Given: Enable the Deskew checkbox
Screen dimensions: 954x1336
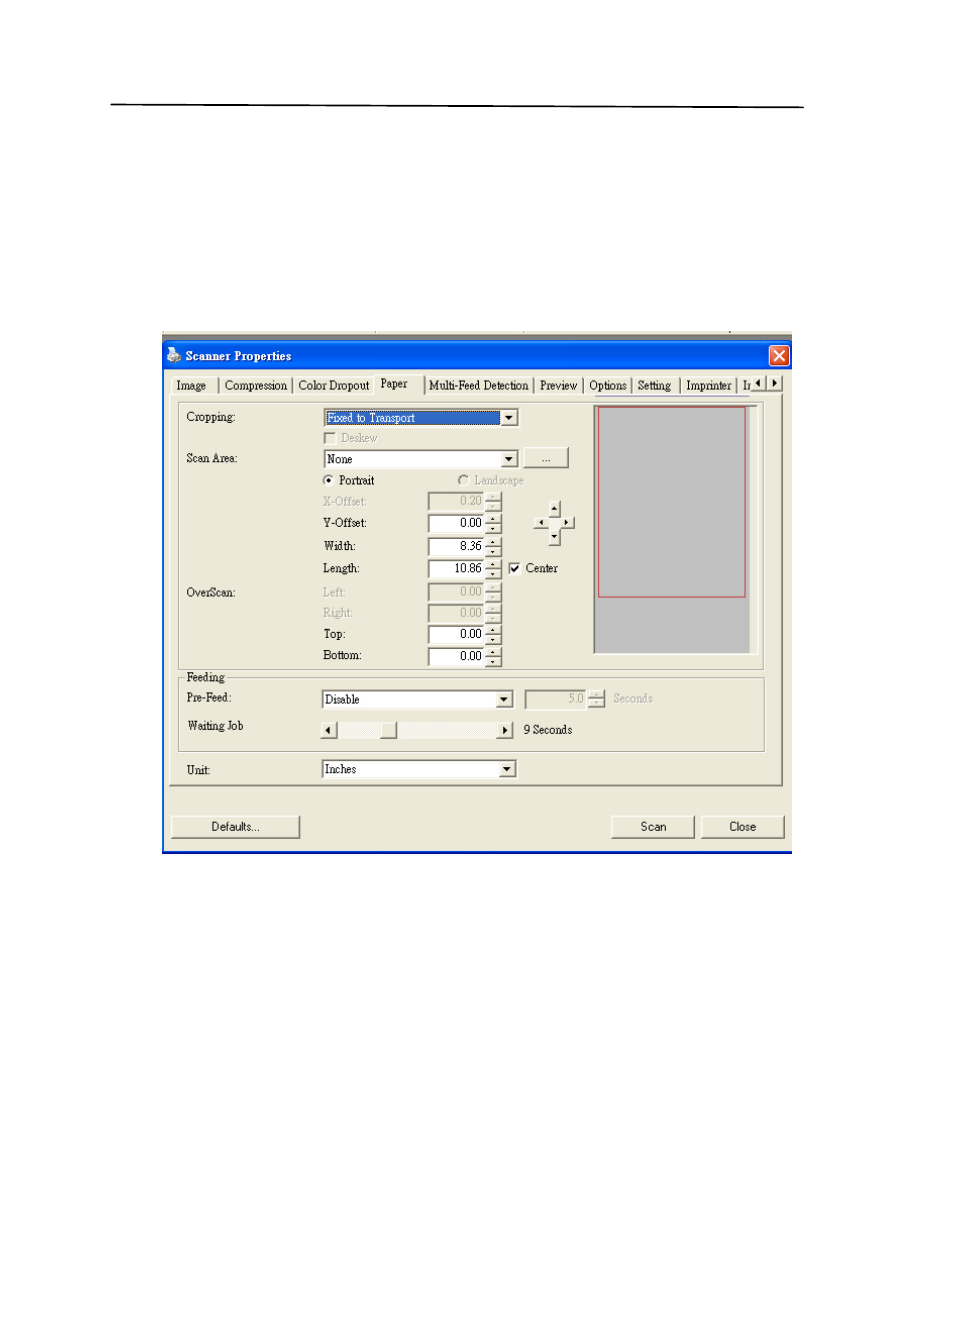Looking at the screenshot, I should pos(330,438).
